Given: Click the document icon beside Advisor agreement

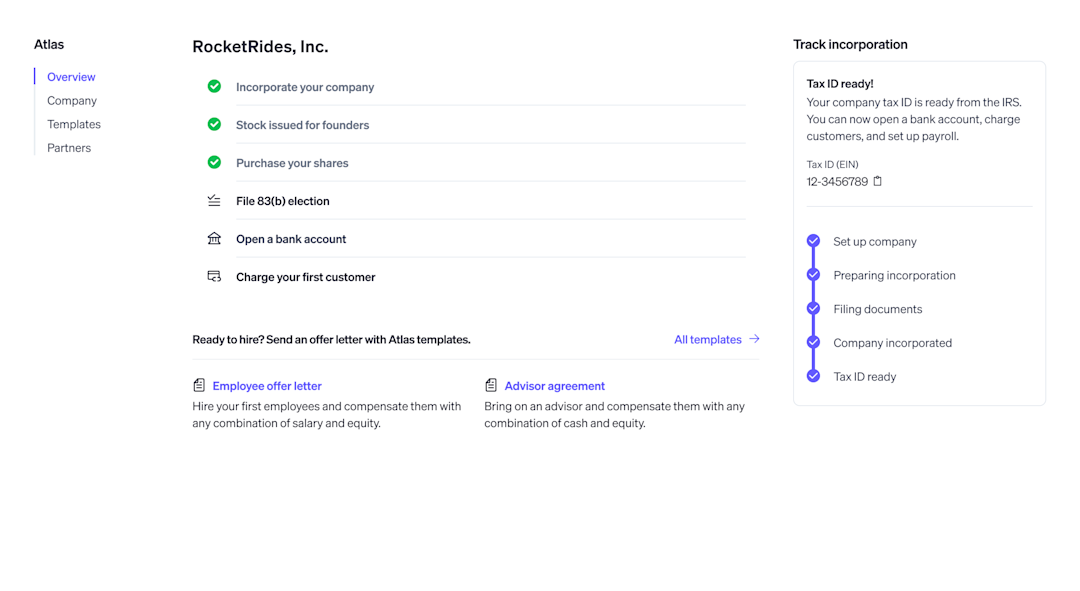Looking at the screenshot, I should pos(490,384).
